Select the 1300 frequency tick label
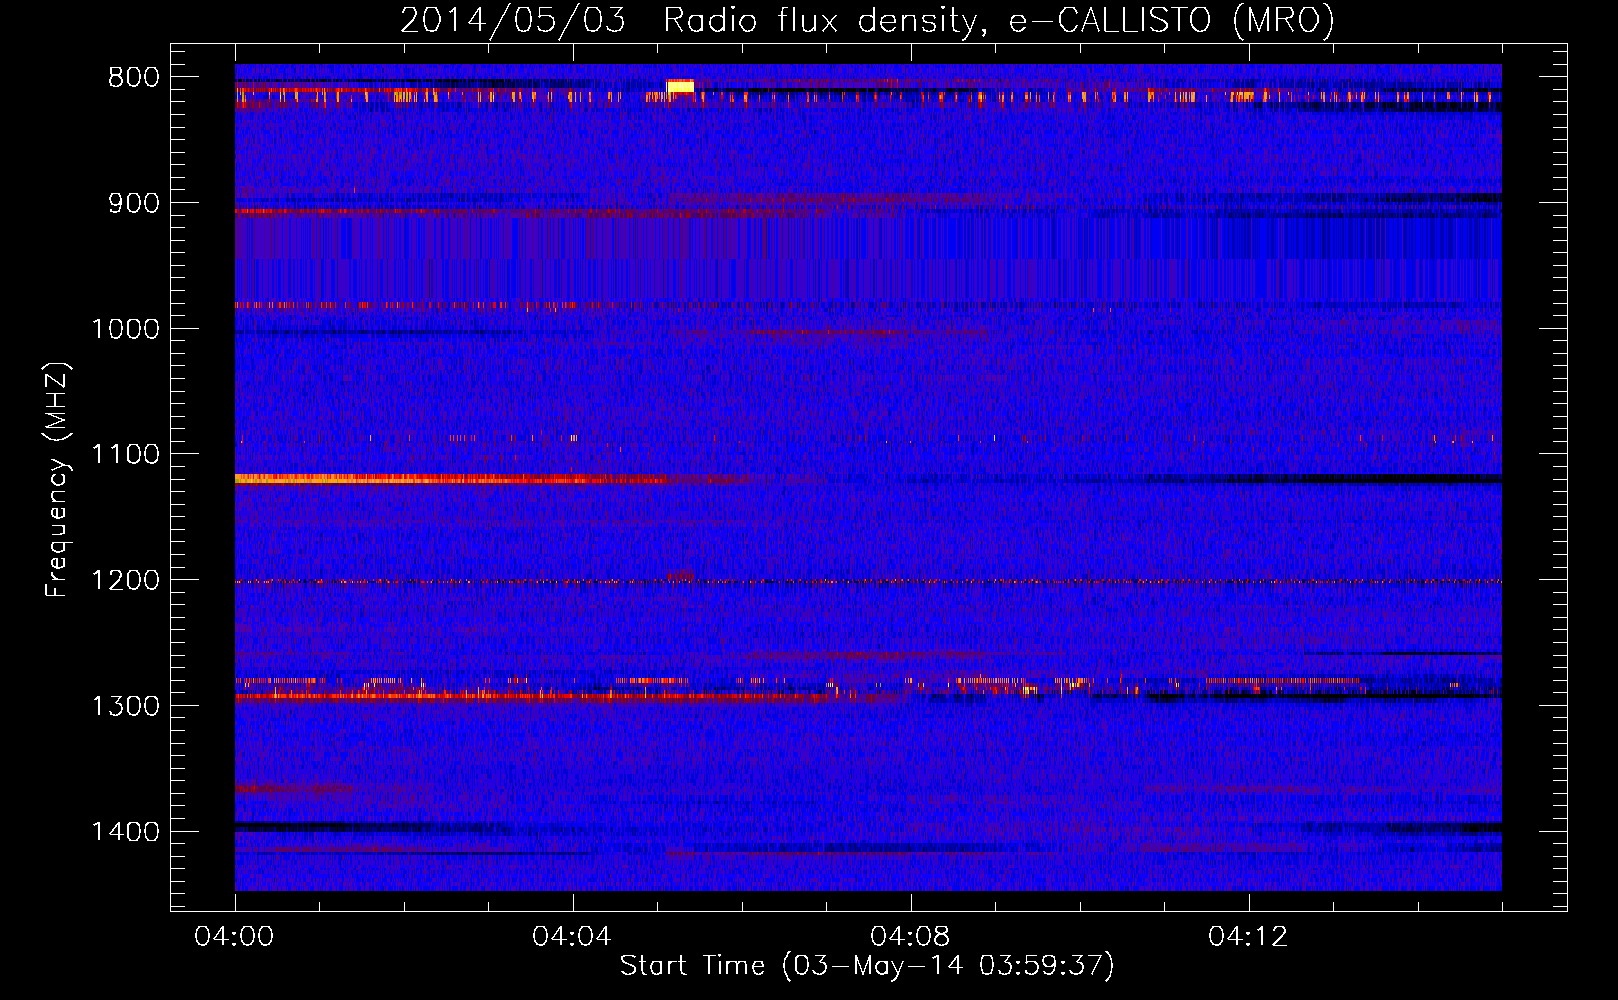Screen dimensions: 1618x1000 (x=125, y=706)
